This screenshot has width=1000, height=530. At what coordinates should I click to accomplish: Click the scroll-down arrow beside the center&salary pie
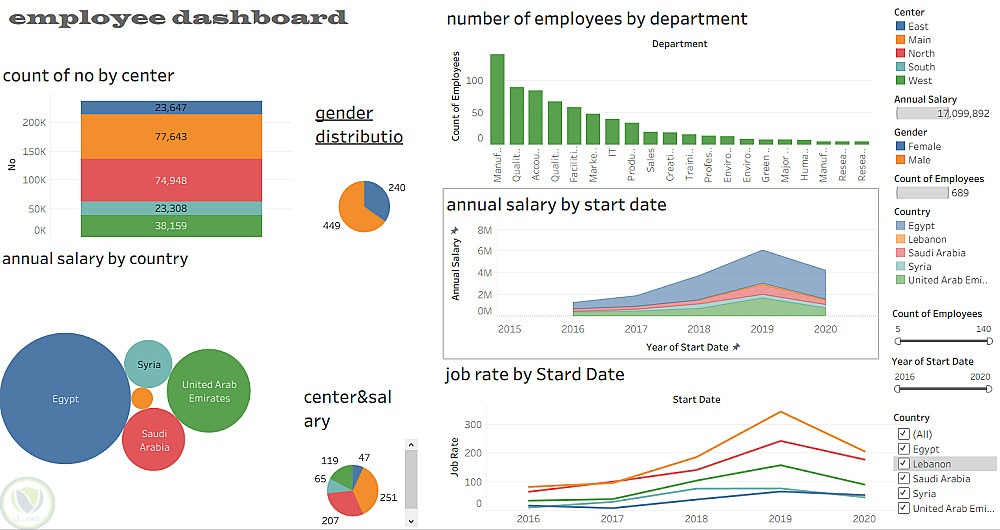click(x=411, y=520)
